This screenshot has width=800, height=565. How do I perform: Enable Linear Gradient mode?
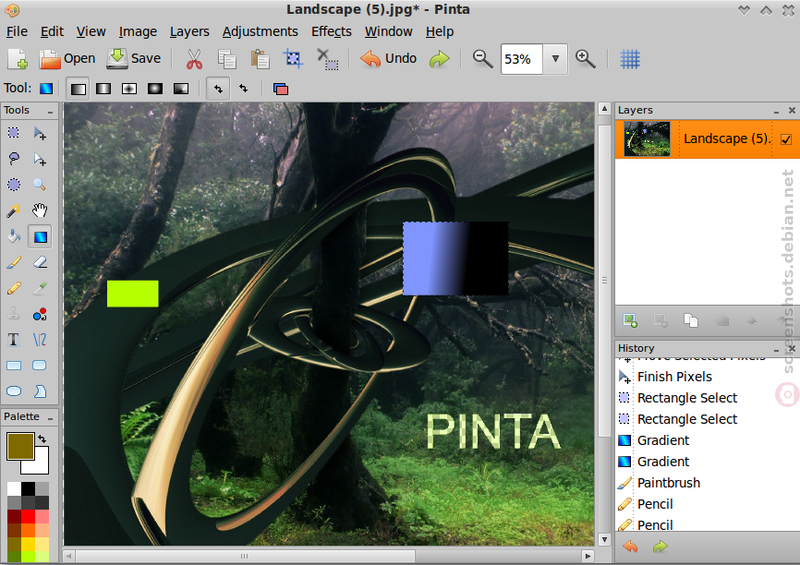(x=78, y=89)
